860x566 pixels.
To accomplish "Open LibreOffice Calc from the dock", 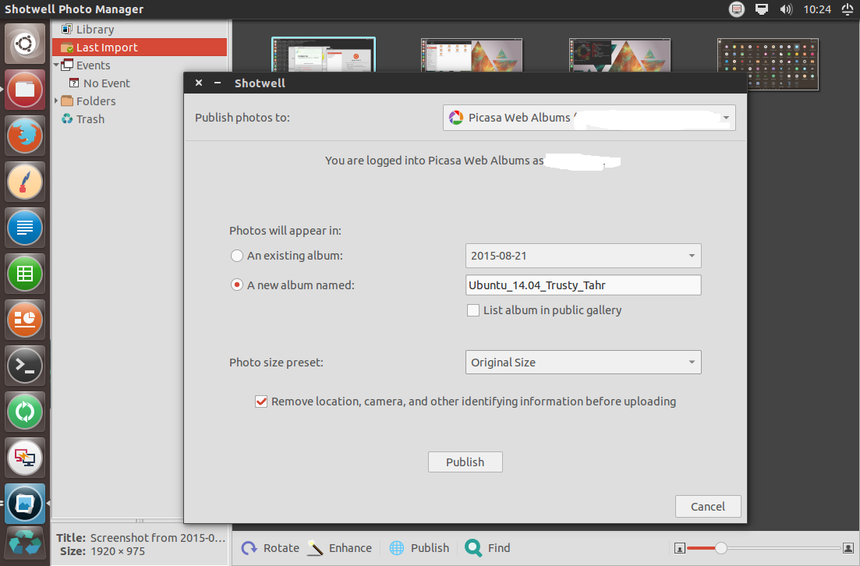I will pyautogui.click(x=25, y=273).
